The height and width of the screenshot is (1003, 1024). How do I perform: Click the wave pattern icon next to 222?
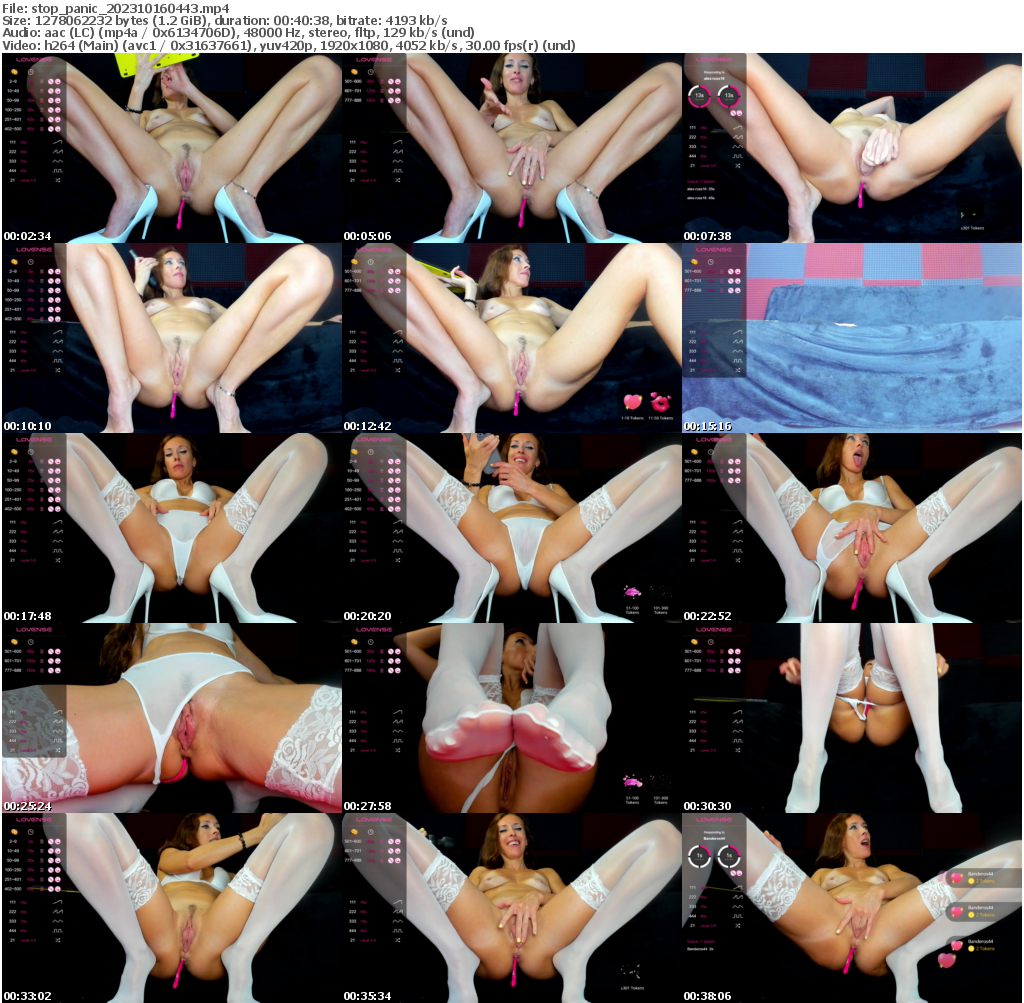pos(57,151)
